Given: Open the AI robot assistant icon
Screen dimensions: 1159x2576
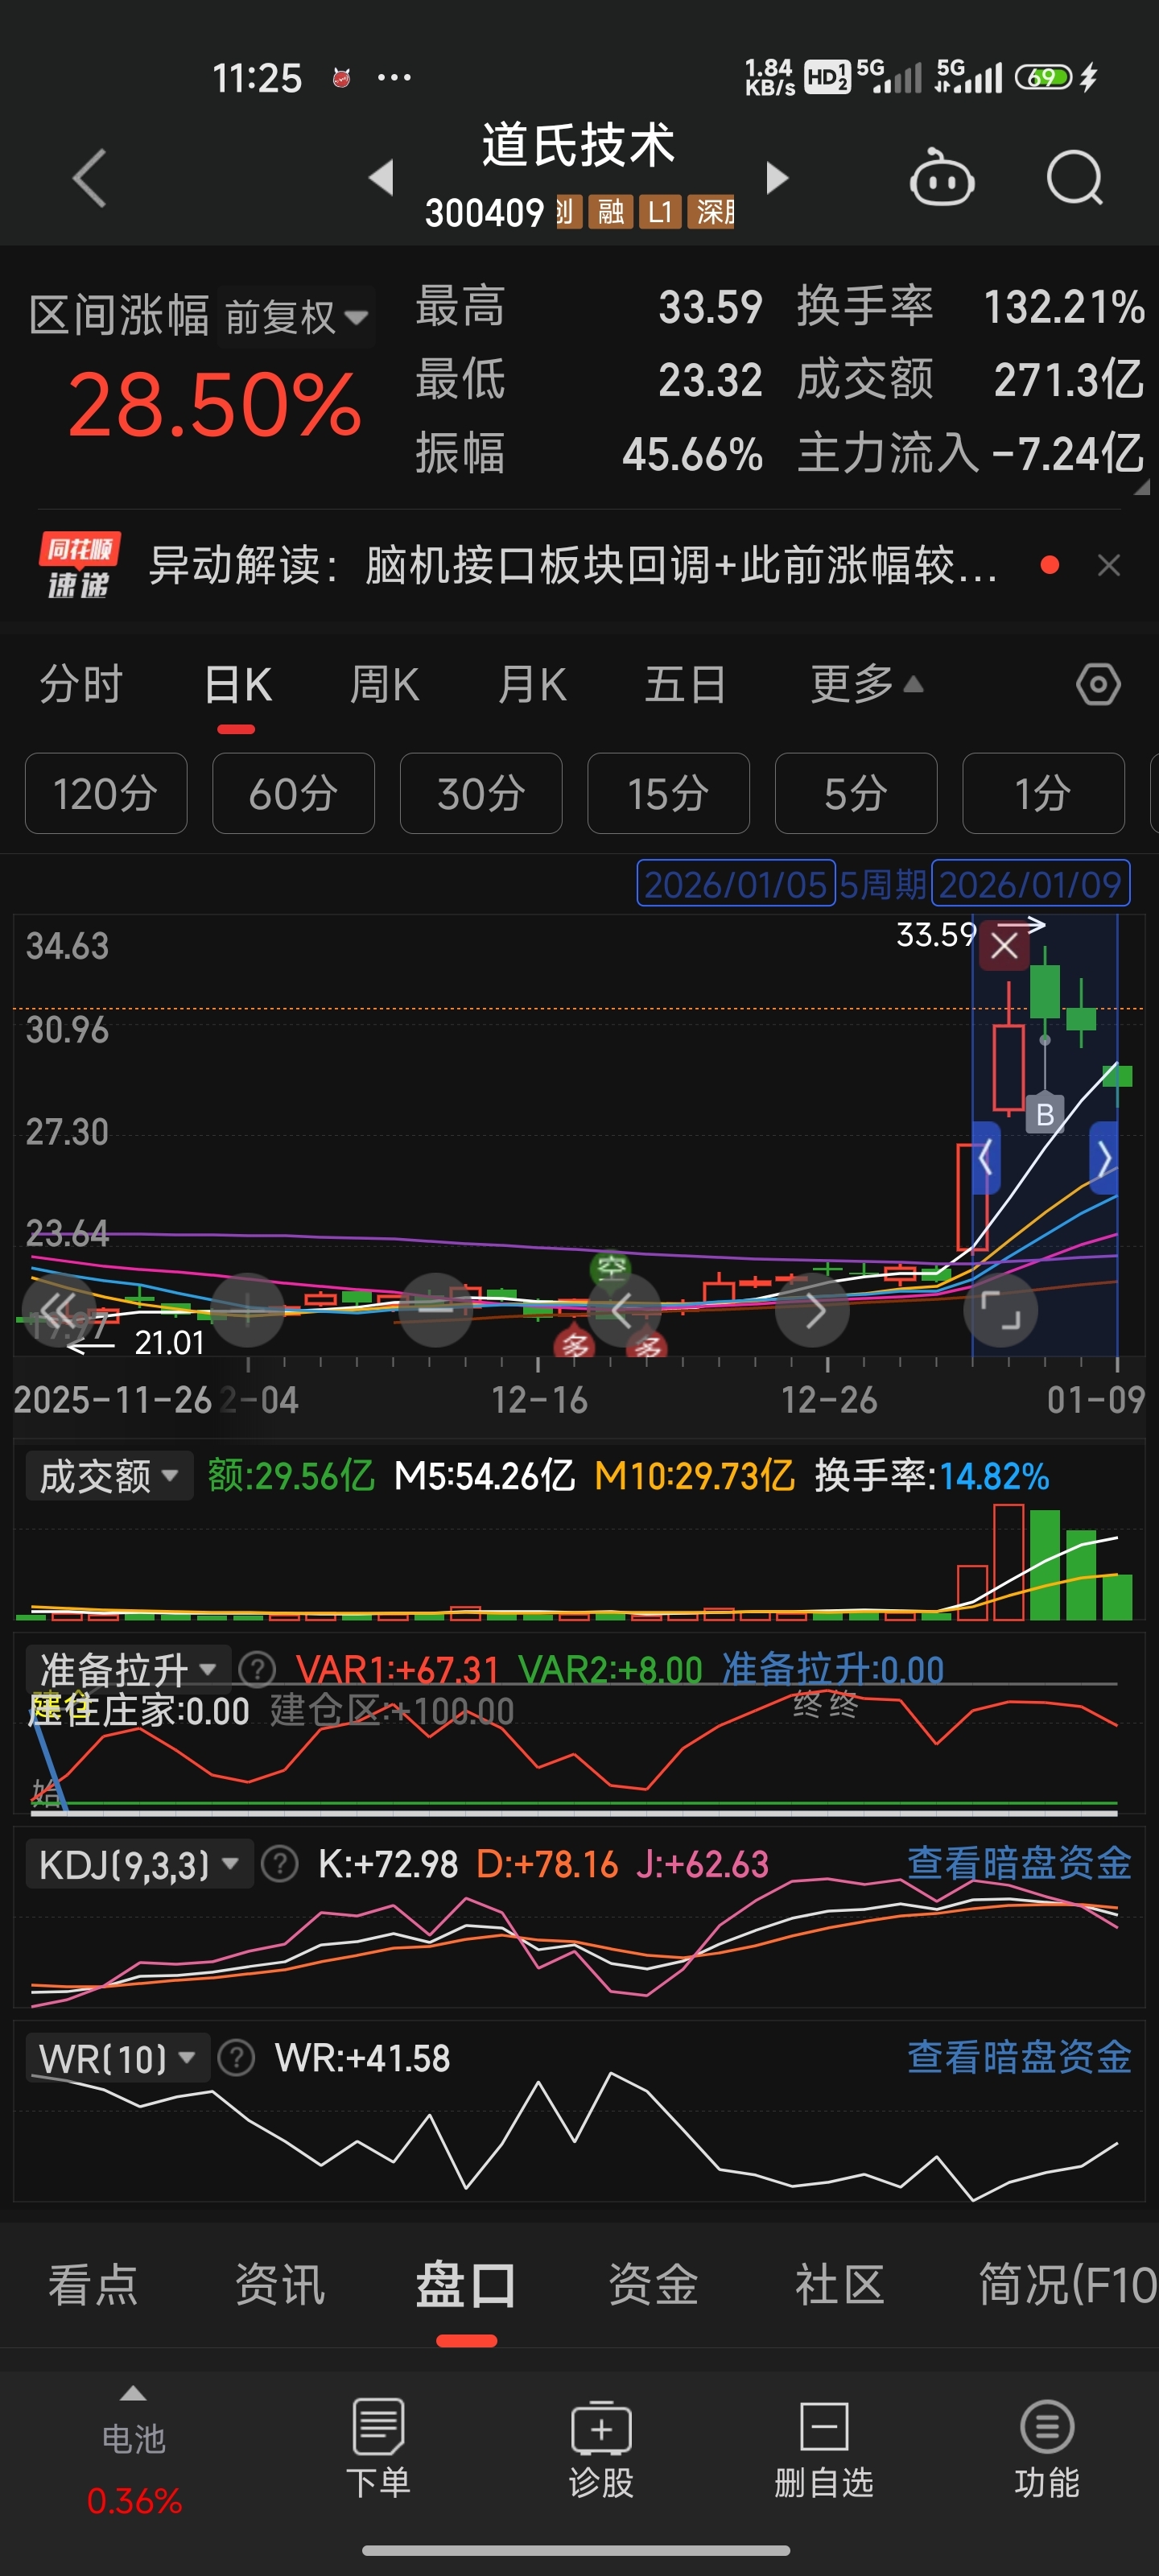Looking at the screenshot, I should pyautogui.click(x=941, y=178).
